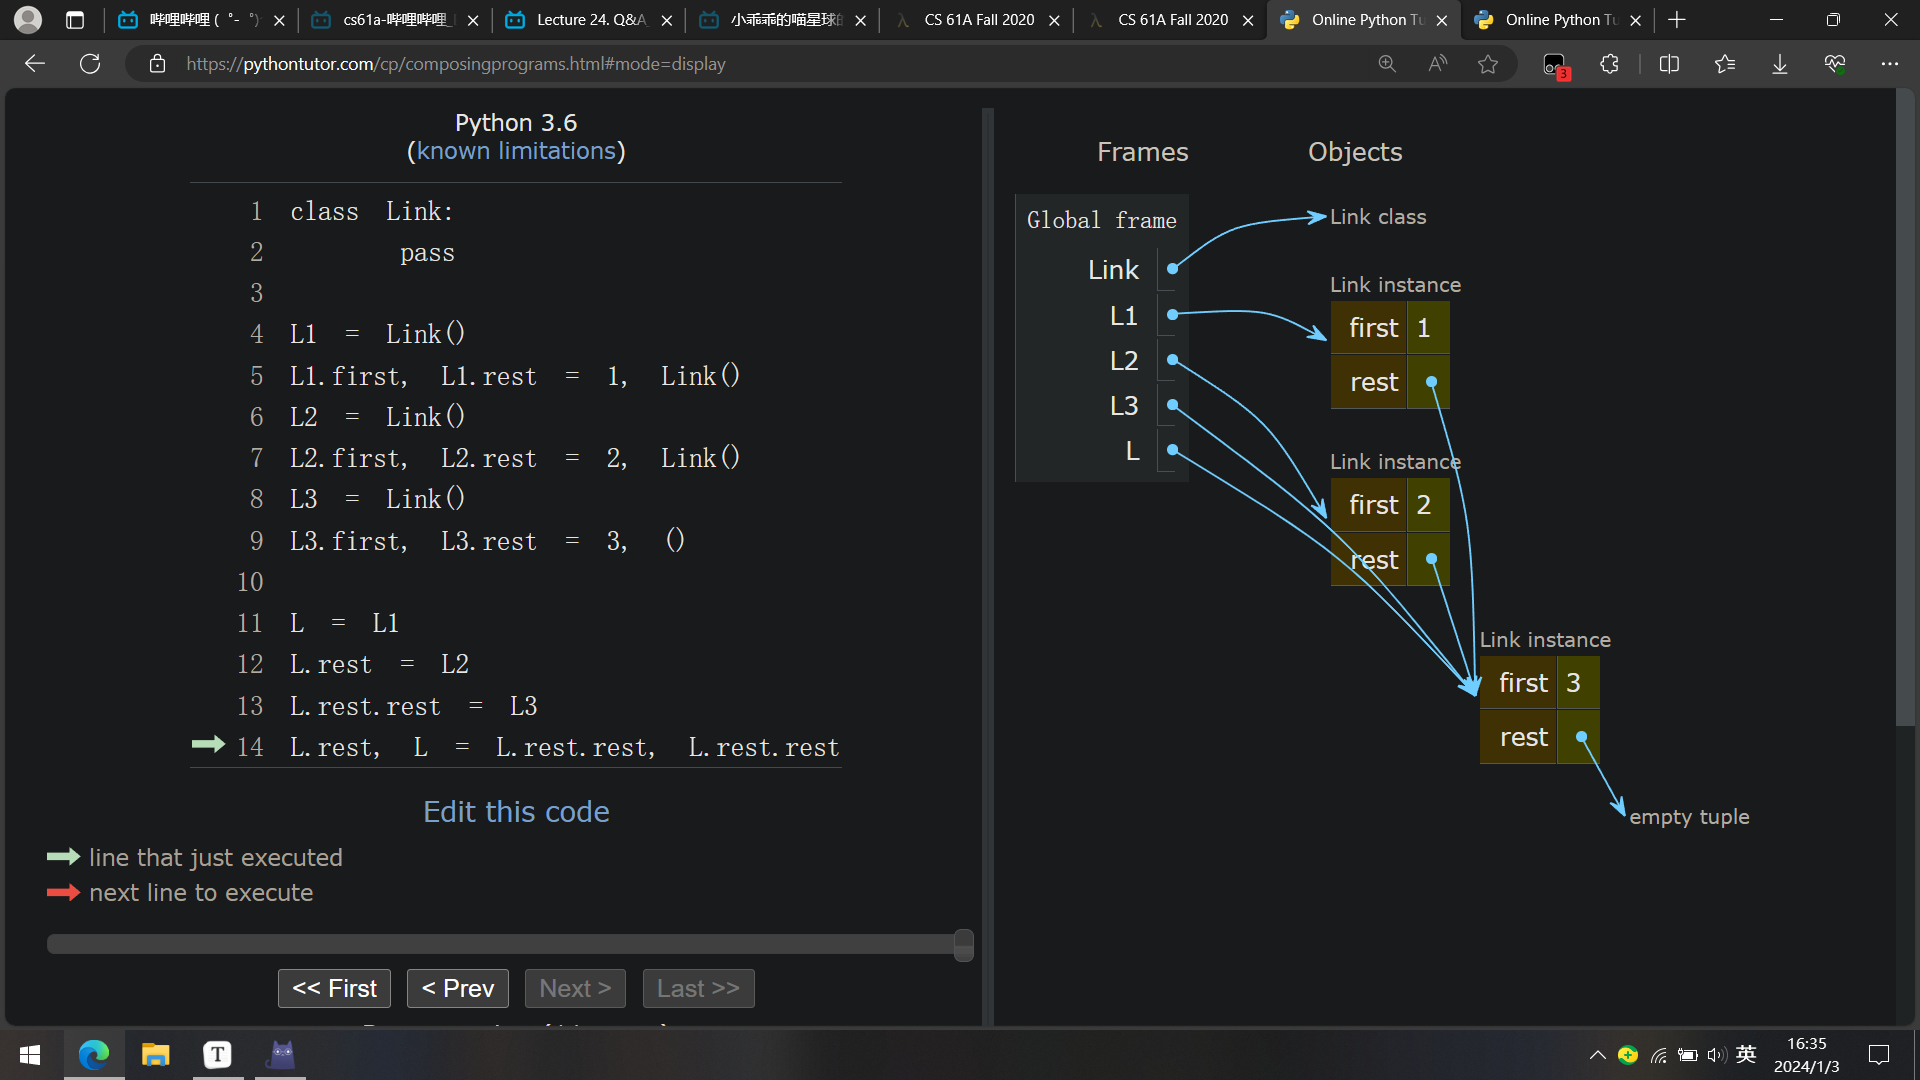Open browser settings and more menu
Image resolution: width=1920 pixels, height=1080 pixels.
click(1889, 64)
